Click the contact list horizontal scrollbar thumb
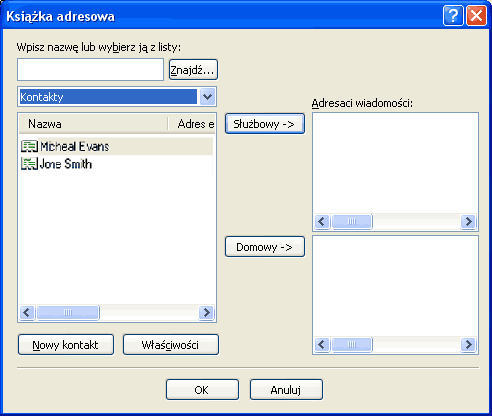The image size is (492, 416). 68,313
